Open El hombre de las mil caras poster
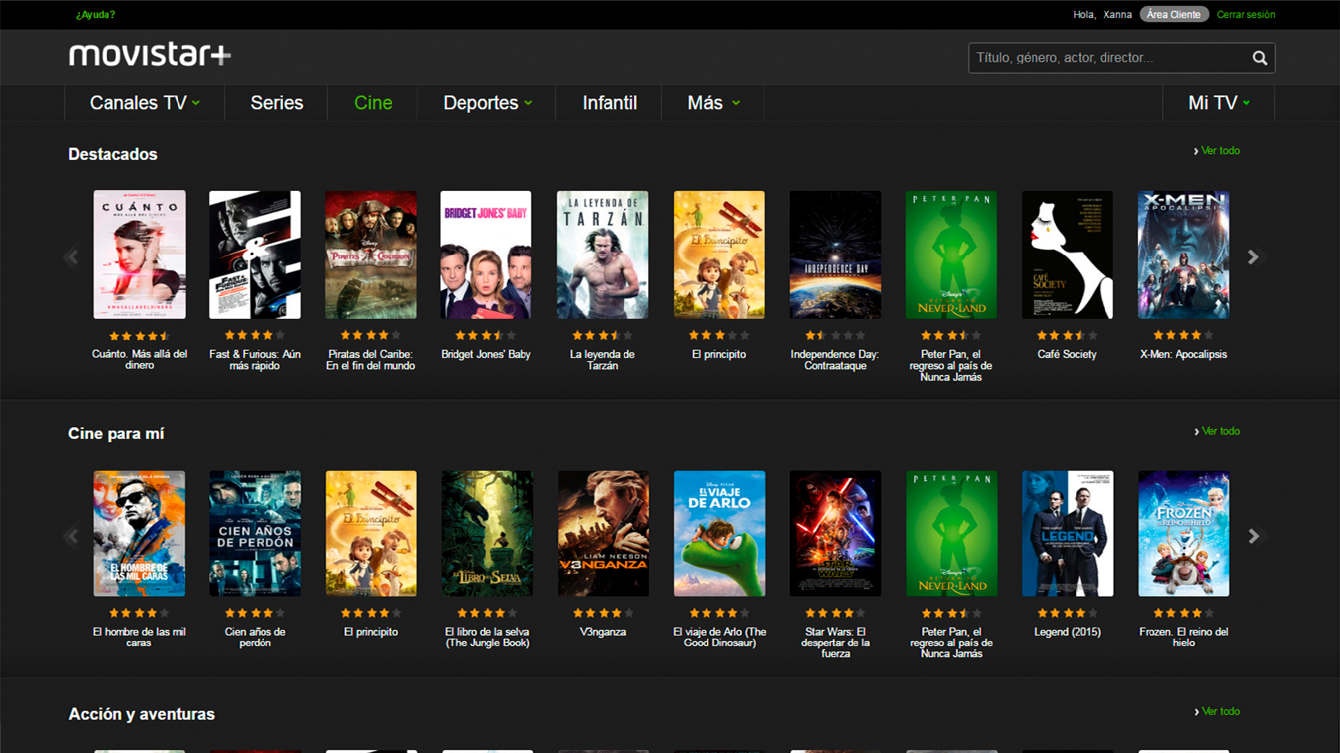The height and width of the screenshot is (753, 1340). point(139,534)
